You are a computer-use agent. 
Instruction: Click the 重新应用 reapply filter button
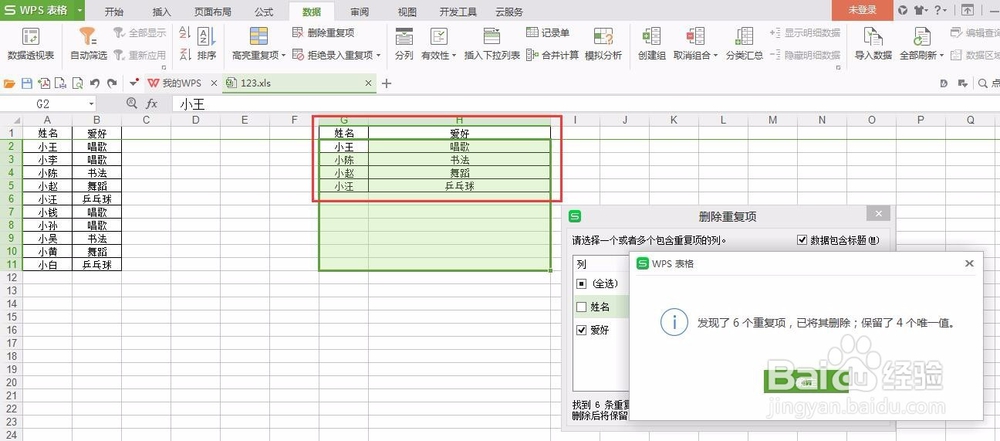[x=140, y=55]
